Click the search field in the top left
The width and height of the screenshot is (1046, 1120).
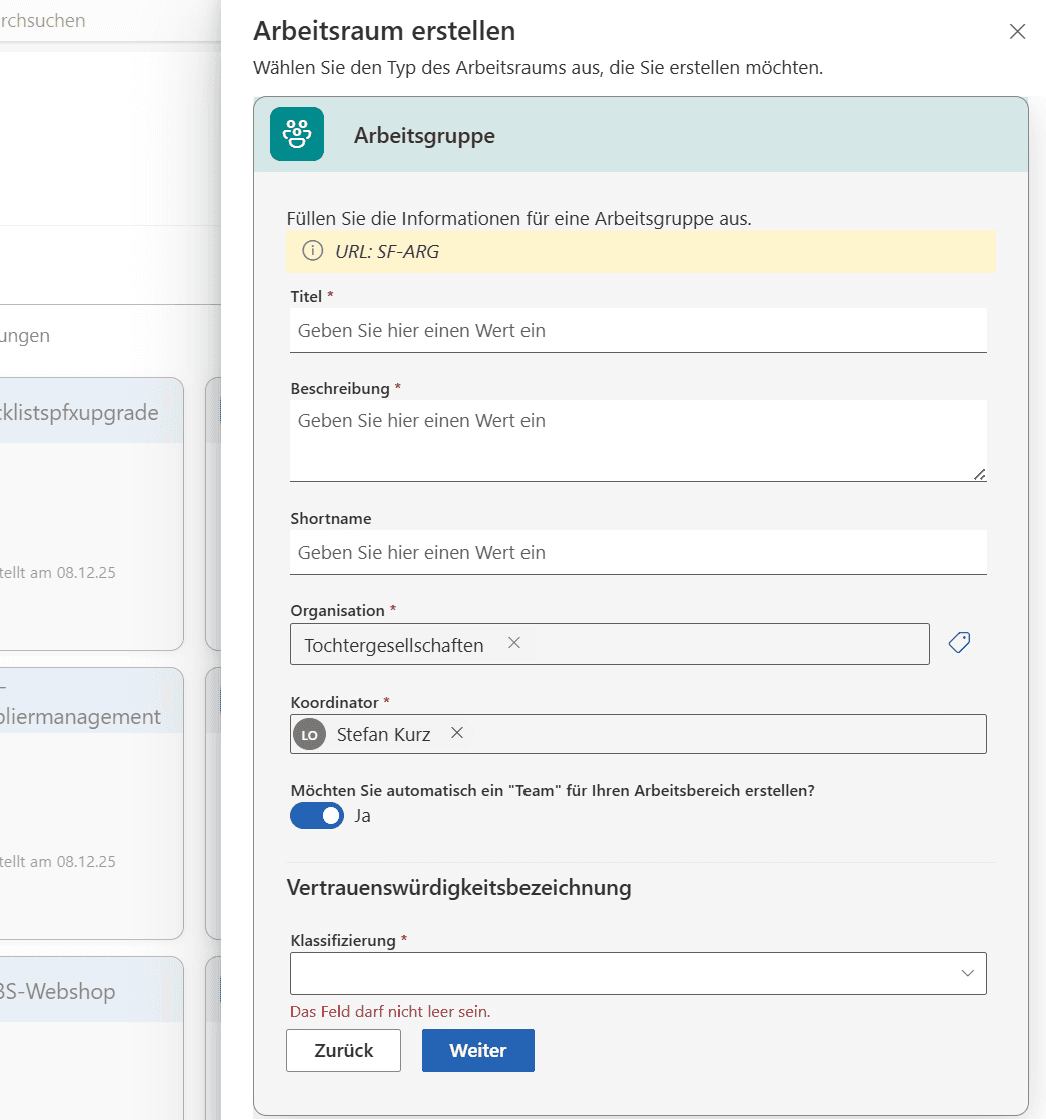coord(60,20)
